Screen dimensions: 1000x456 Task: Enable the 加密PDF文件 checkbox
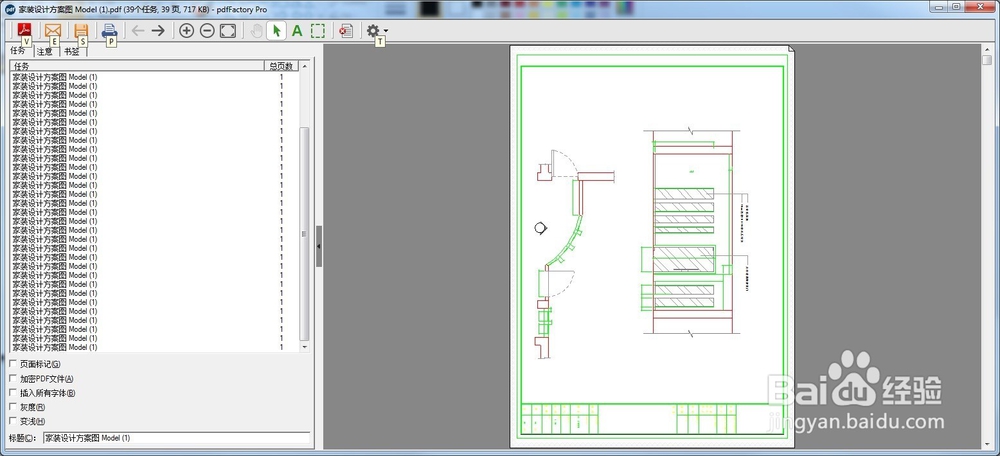point(13,379)
